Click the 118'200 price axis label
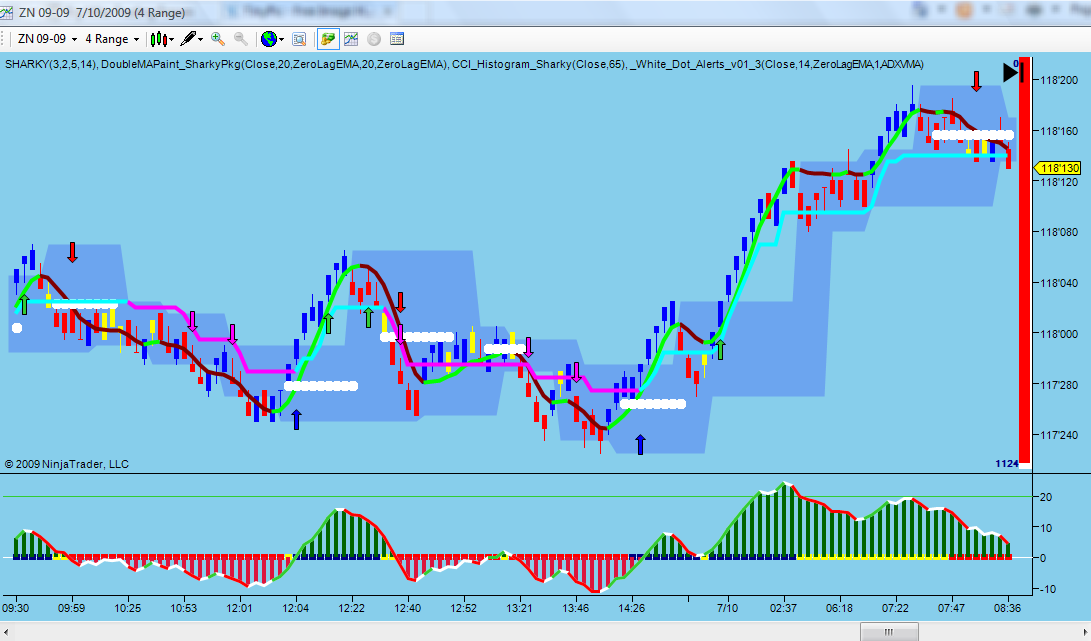 click(1059, 81)
